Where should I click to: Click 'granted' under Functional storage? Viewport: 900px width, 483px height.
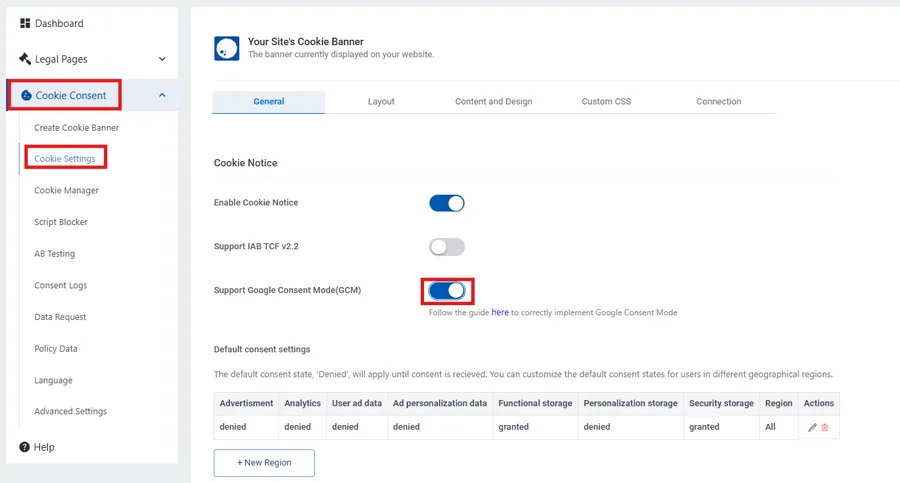pos(513,427)
